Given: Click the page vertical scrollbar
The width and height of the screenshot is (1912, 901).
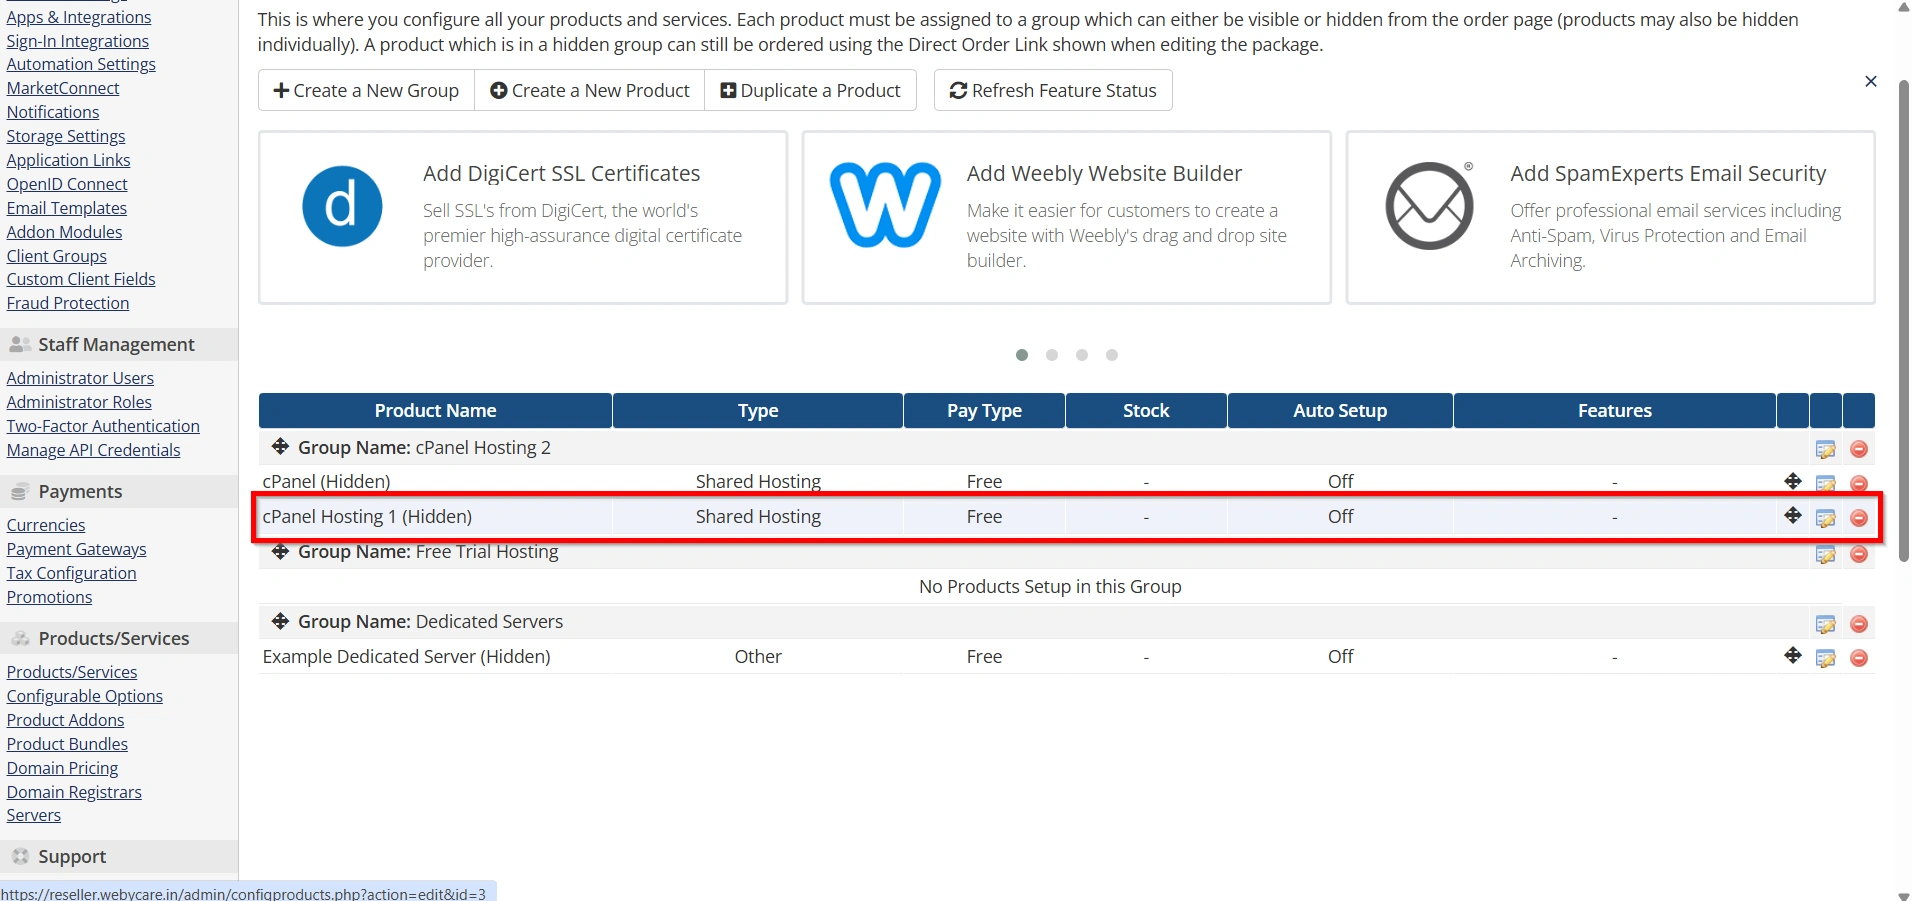Looking at the screenshot, I should 1903,320.
